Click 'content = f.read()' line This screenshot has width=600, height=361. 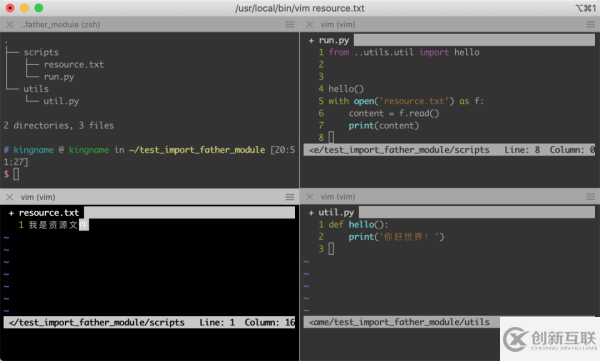pos(394,113)
